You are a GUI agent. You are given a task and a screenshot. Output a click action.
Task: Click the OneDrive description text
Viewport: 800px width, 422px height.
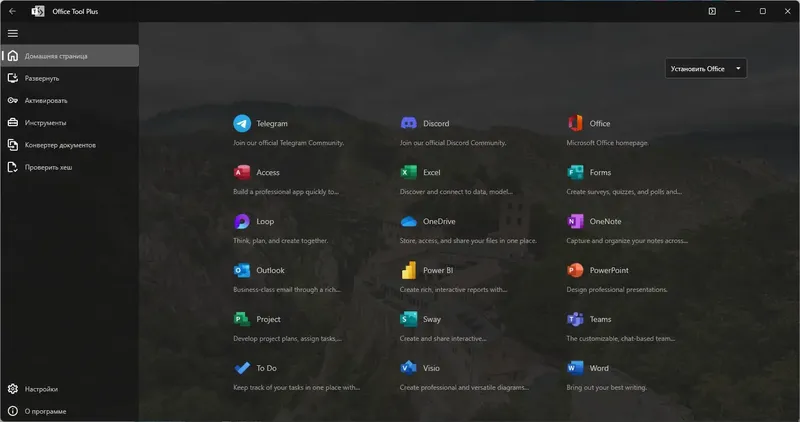click(468, 241)
